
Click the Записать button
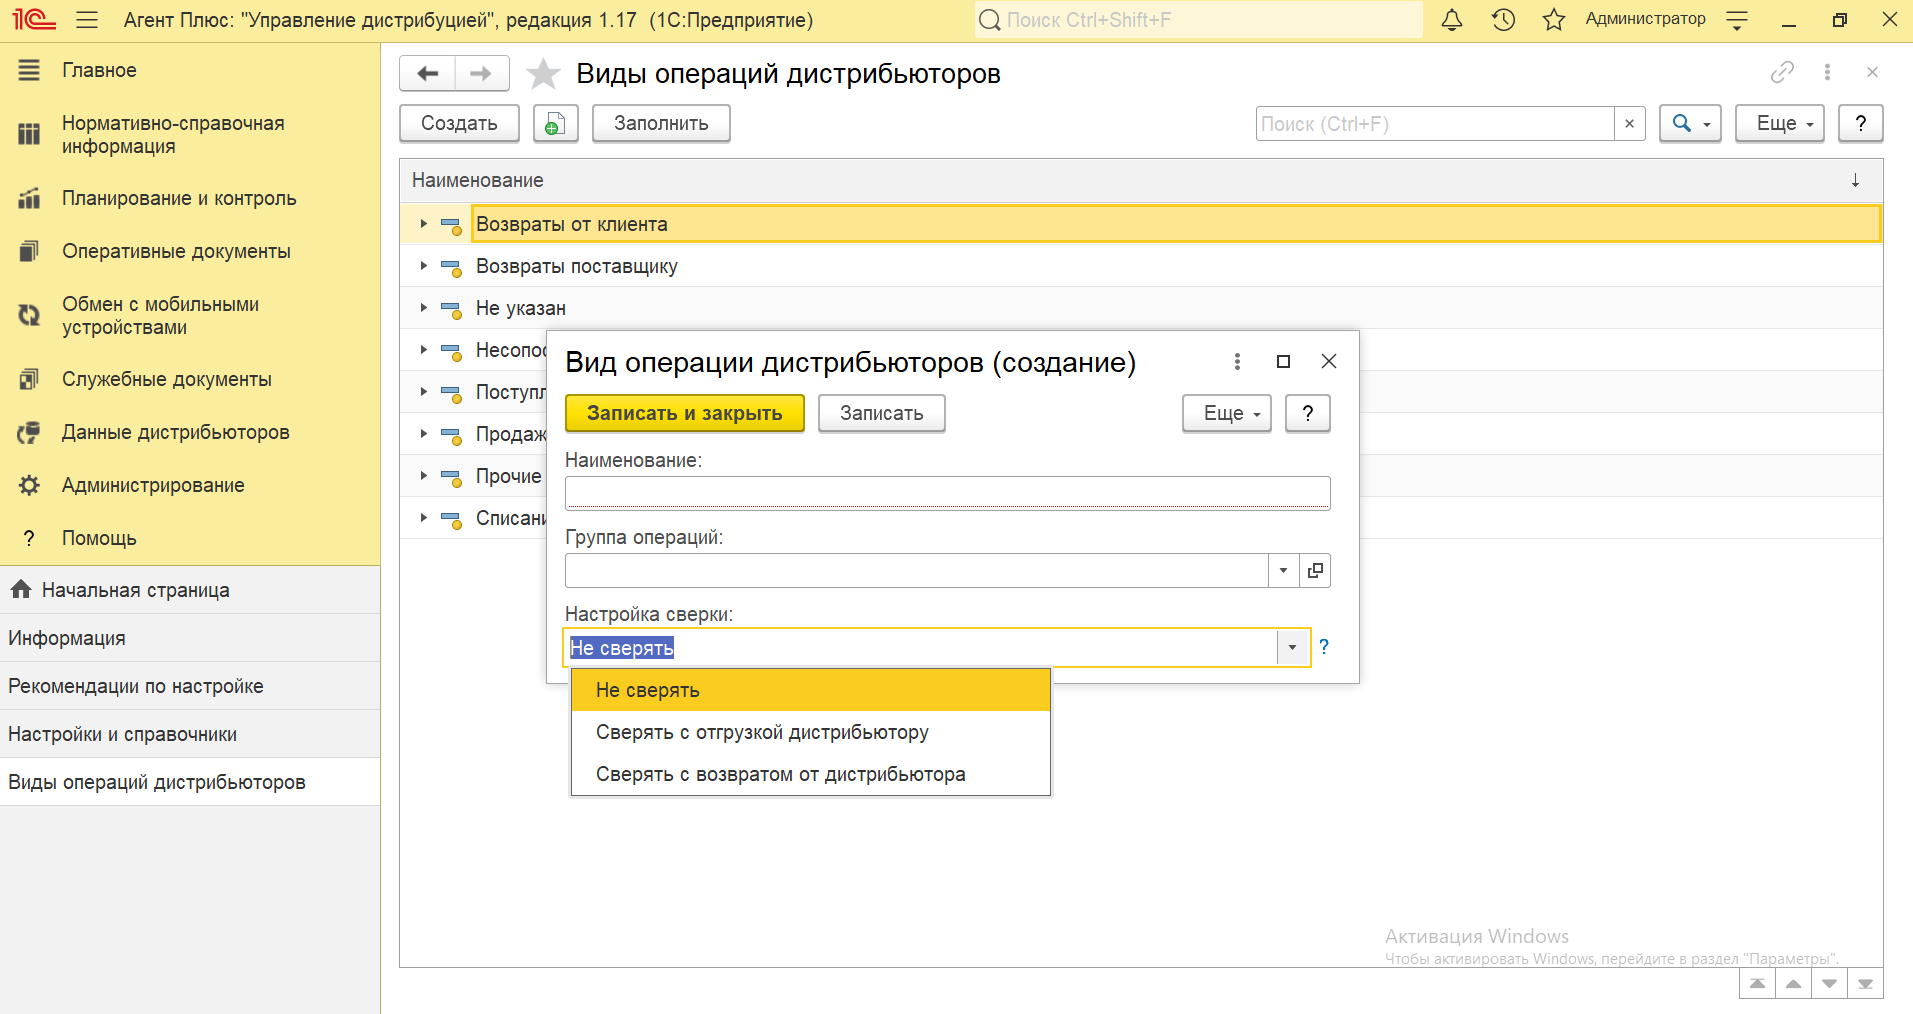[882, 413]
